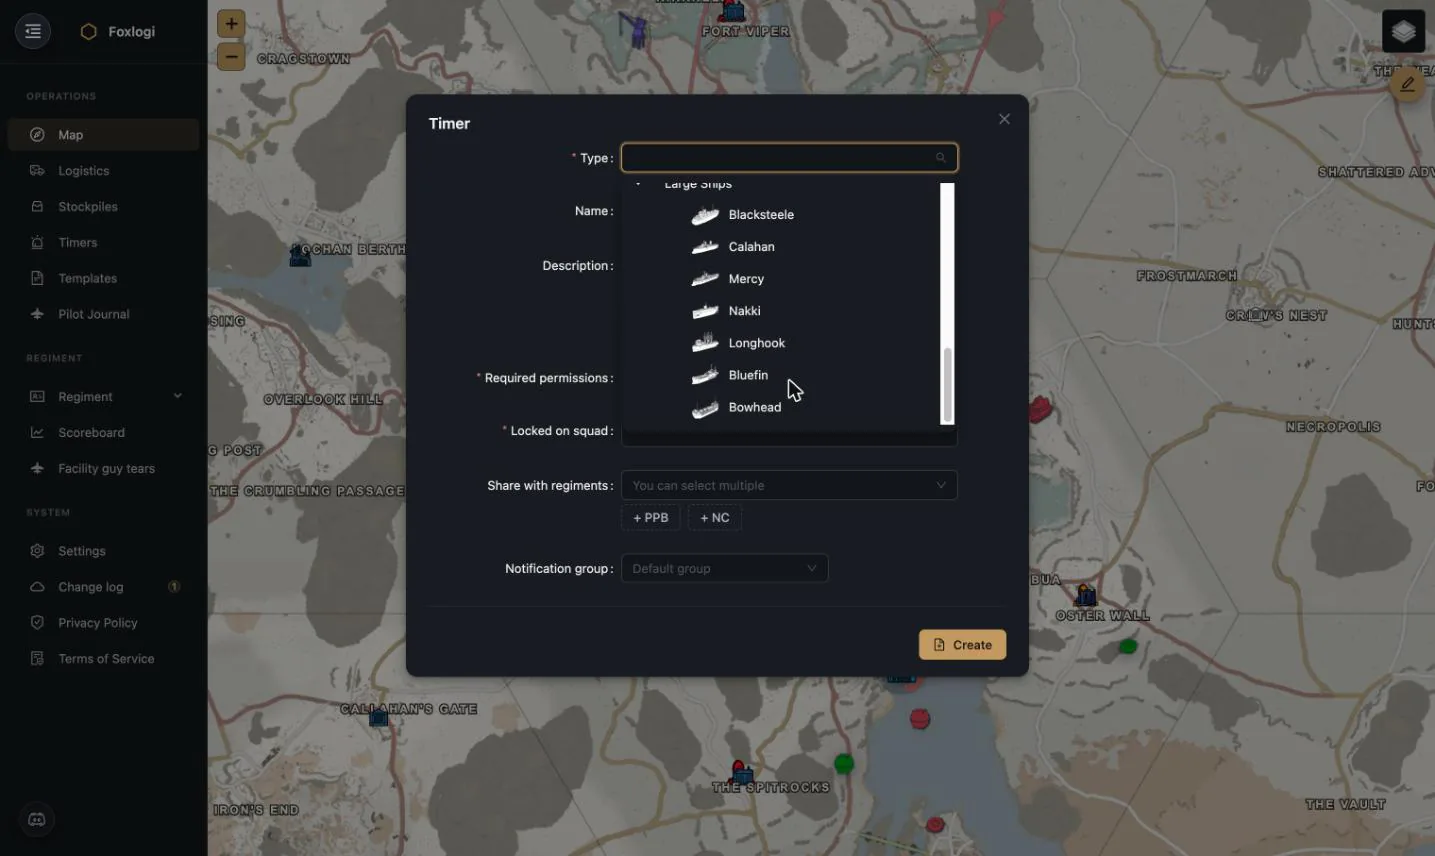Image resolution: width=1435 pixels, height=856 pixels.
Task: Click the Longhook ship icon
Action: [x=705, y=343]
